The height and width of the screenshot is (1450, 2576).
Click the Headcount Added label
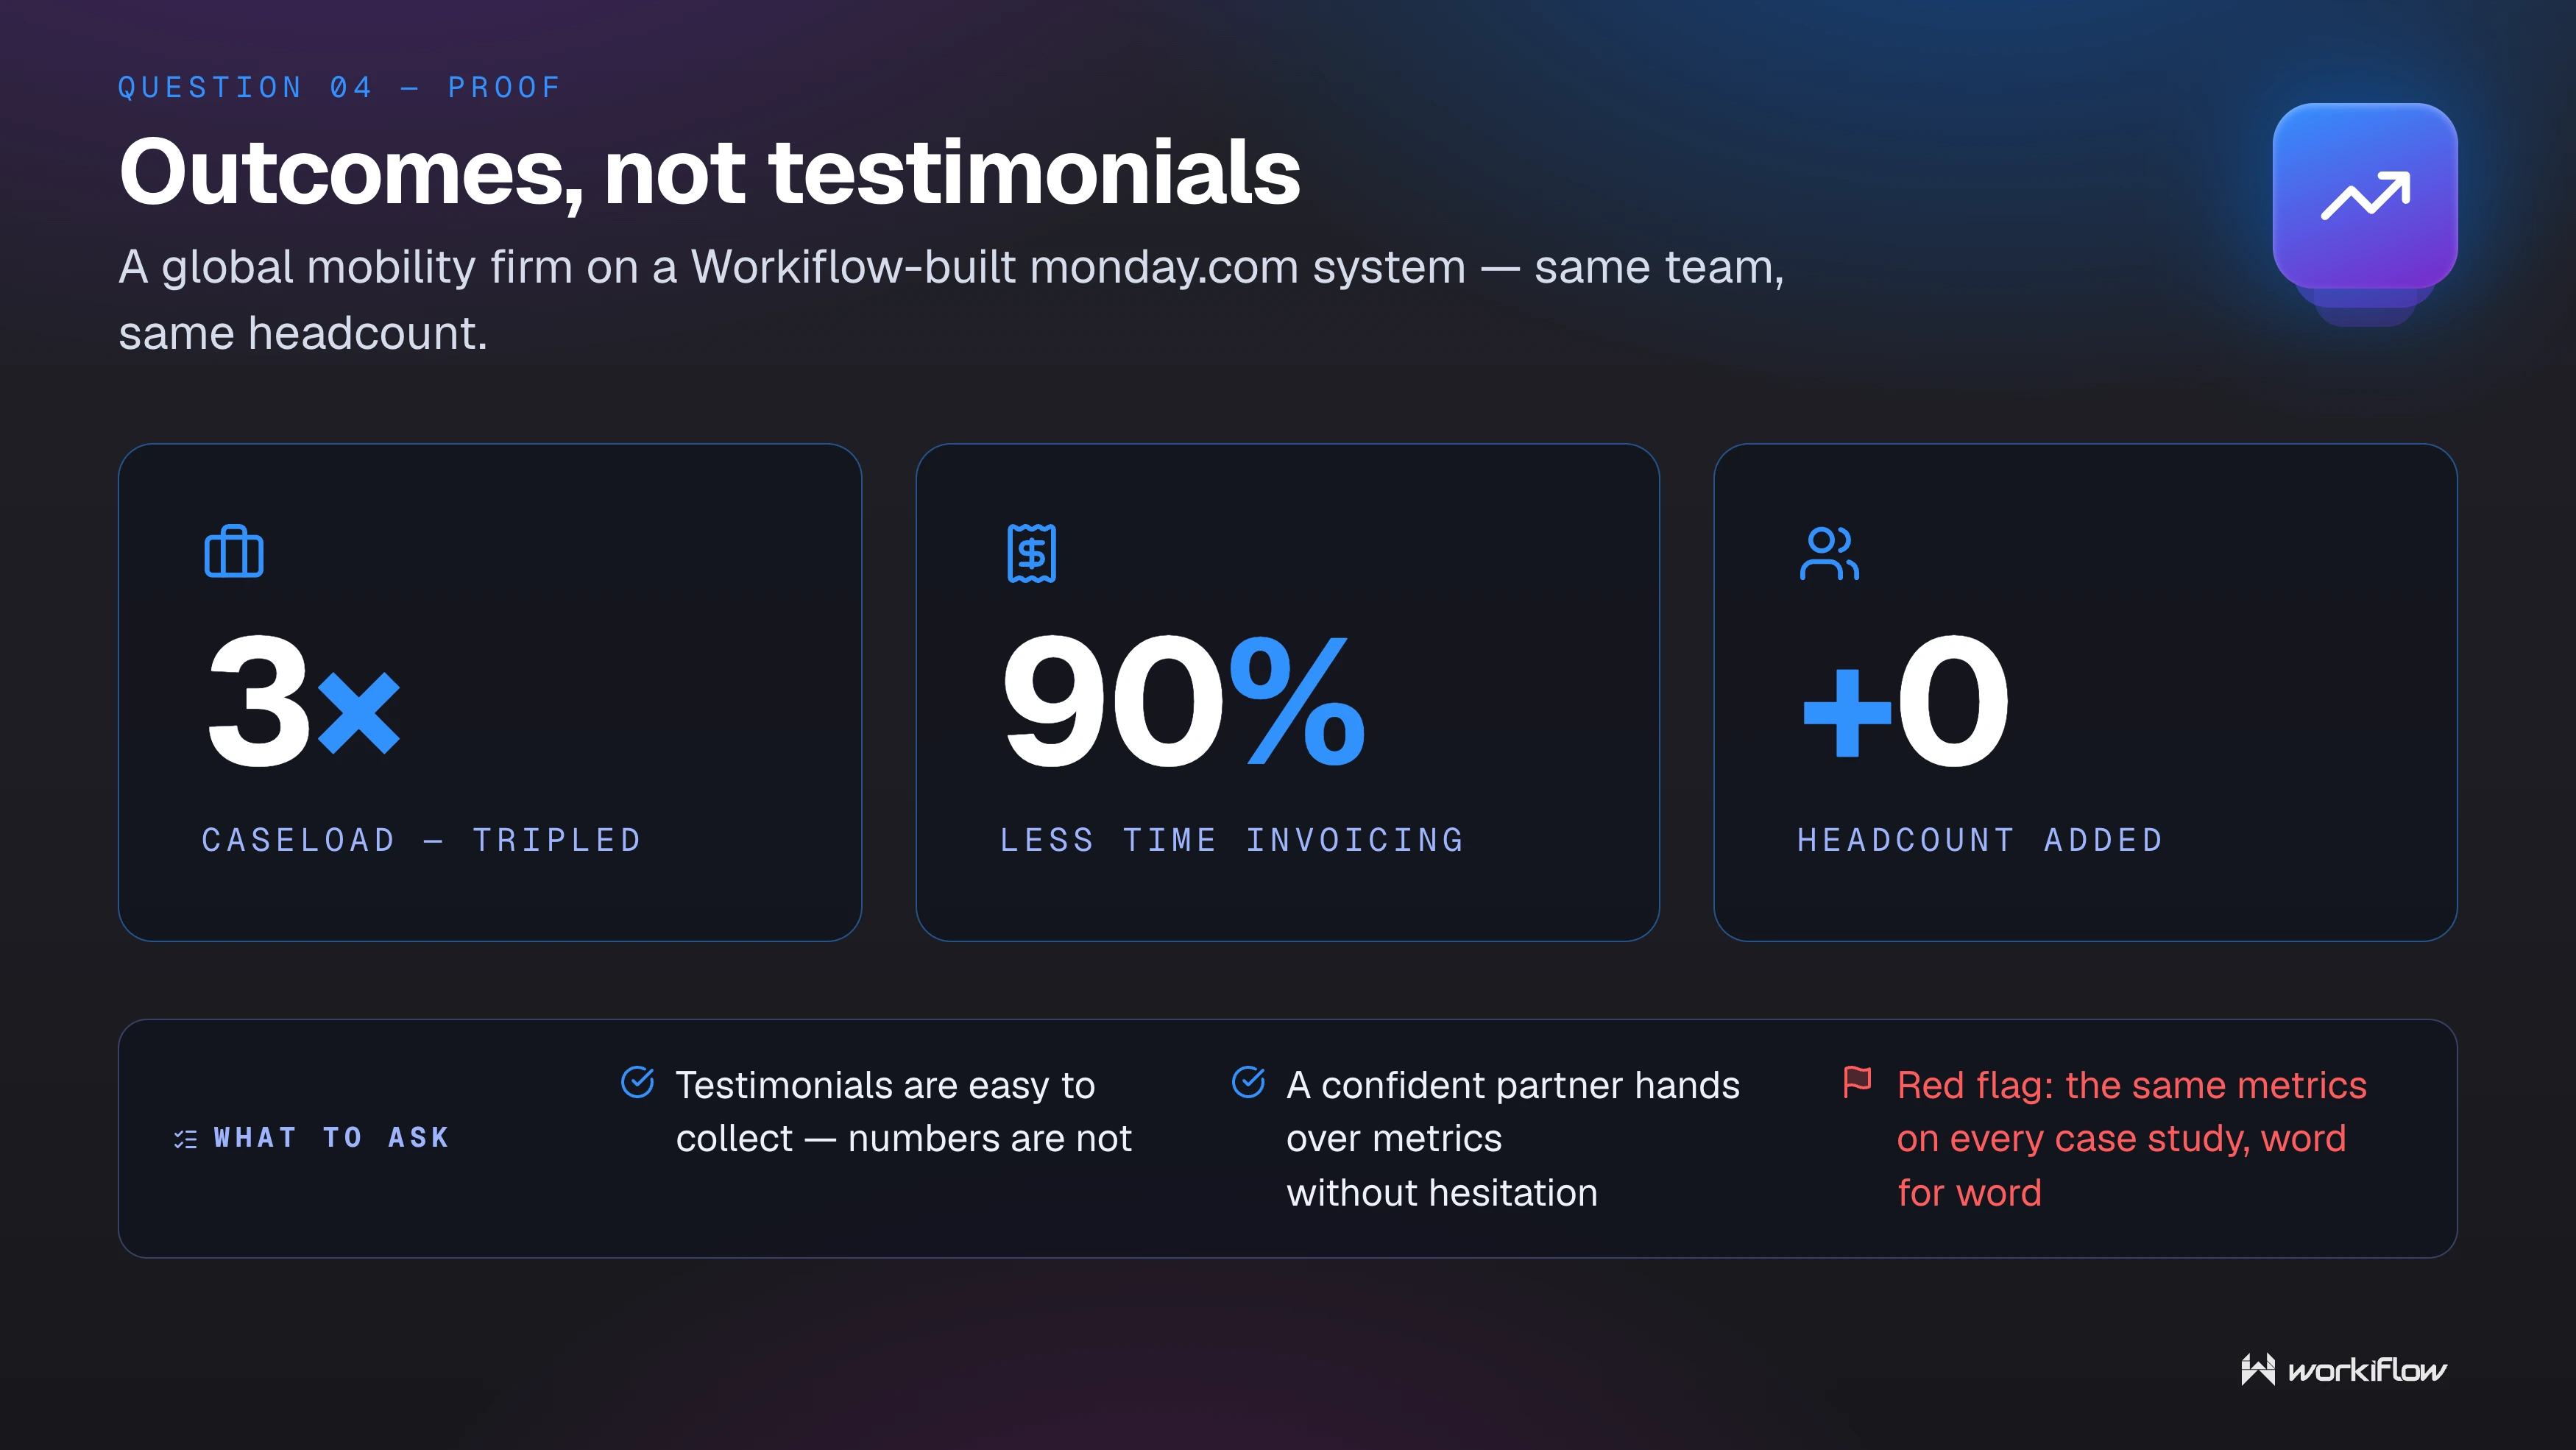tap(1980, 840)
